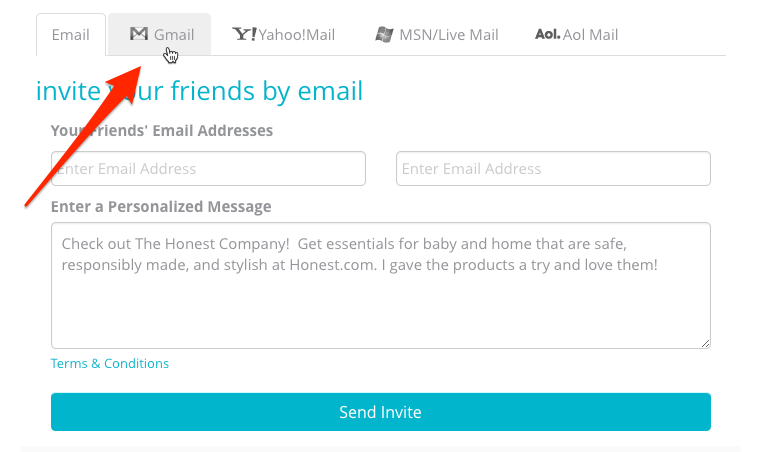Focus the left Enter Email Address field

208,168
